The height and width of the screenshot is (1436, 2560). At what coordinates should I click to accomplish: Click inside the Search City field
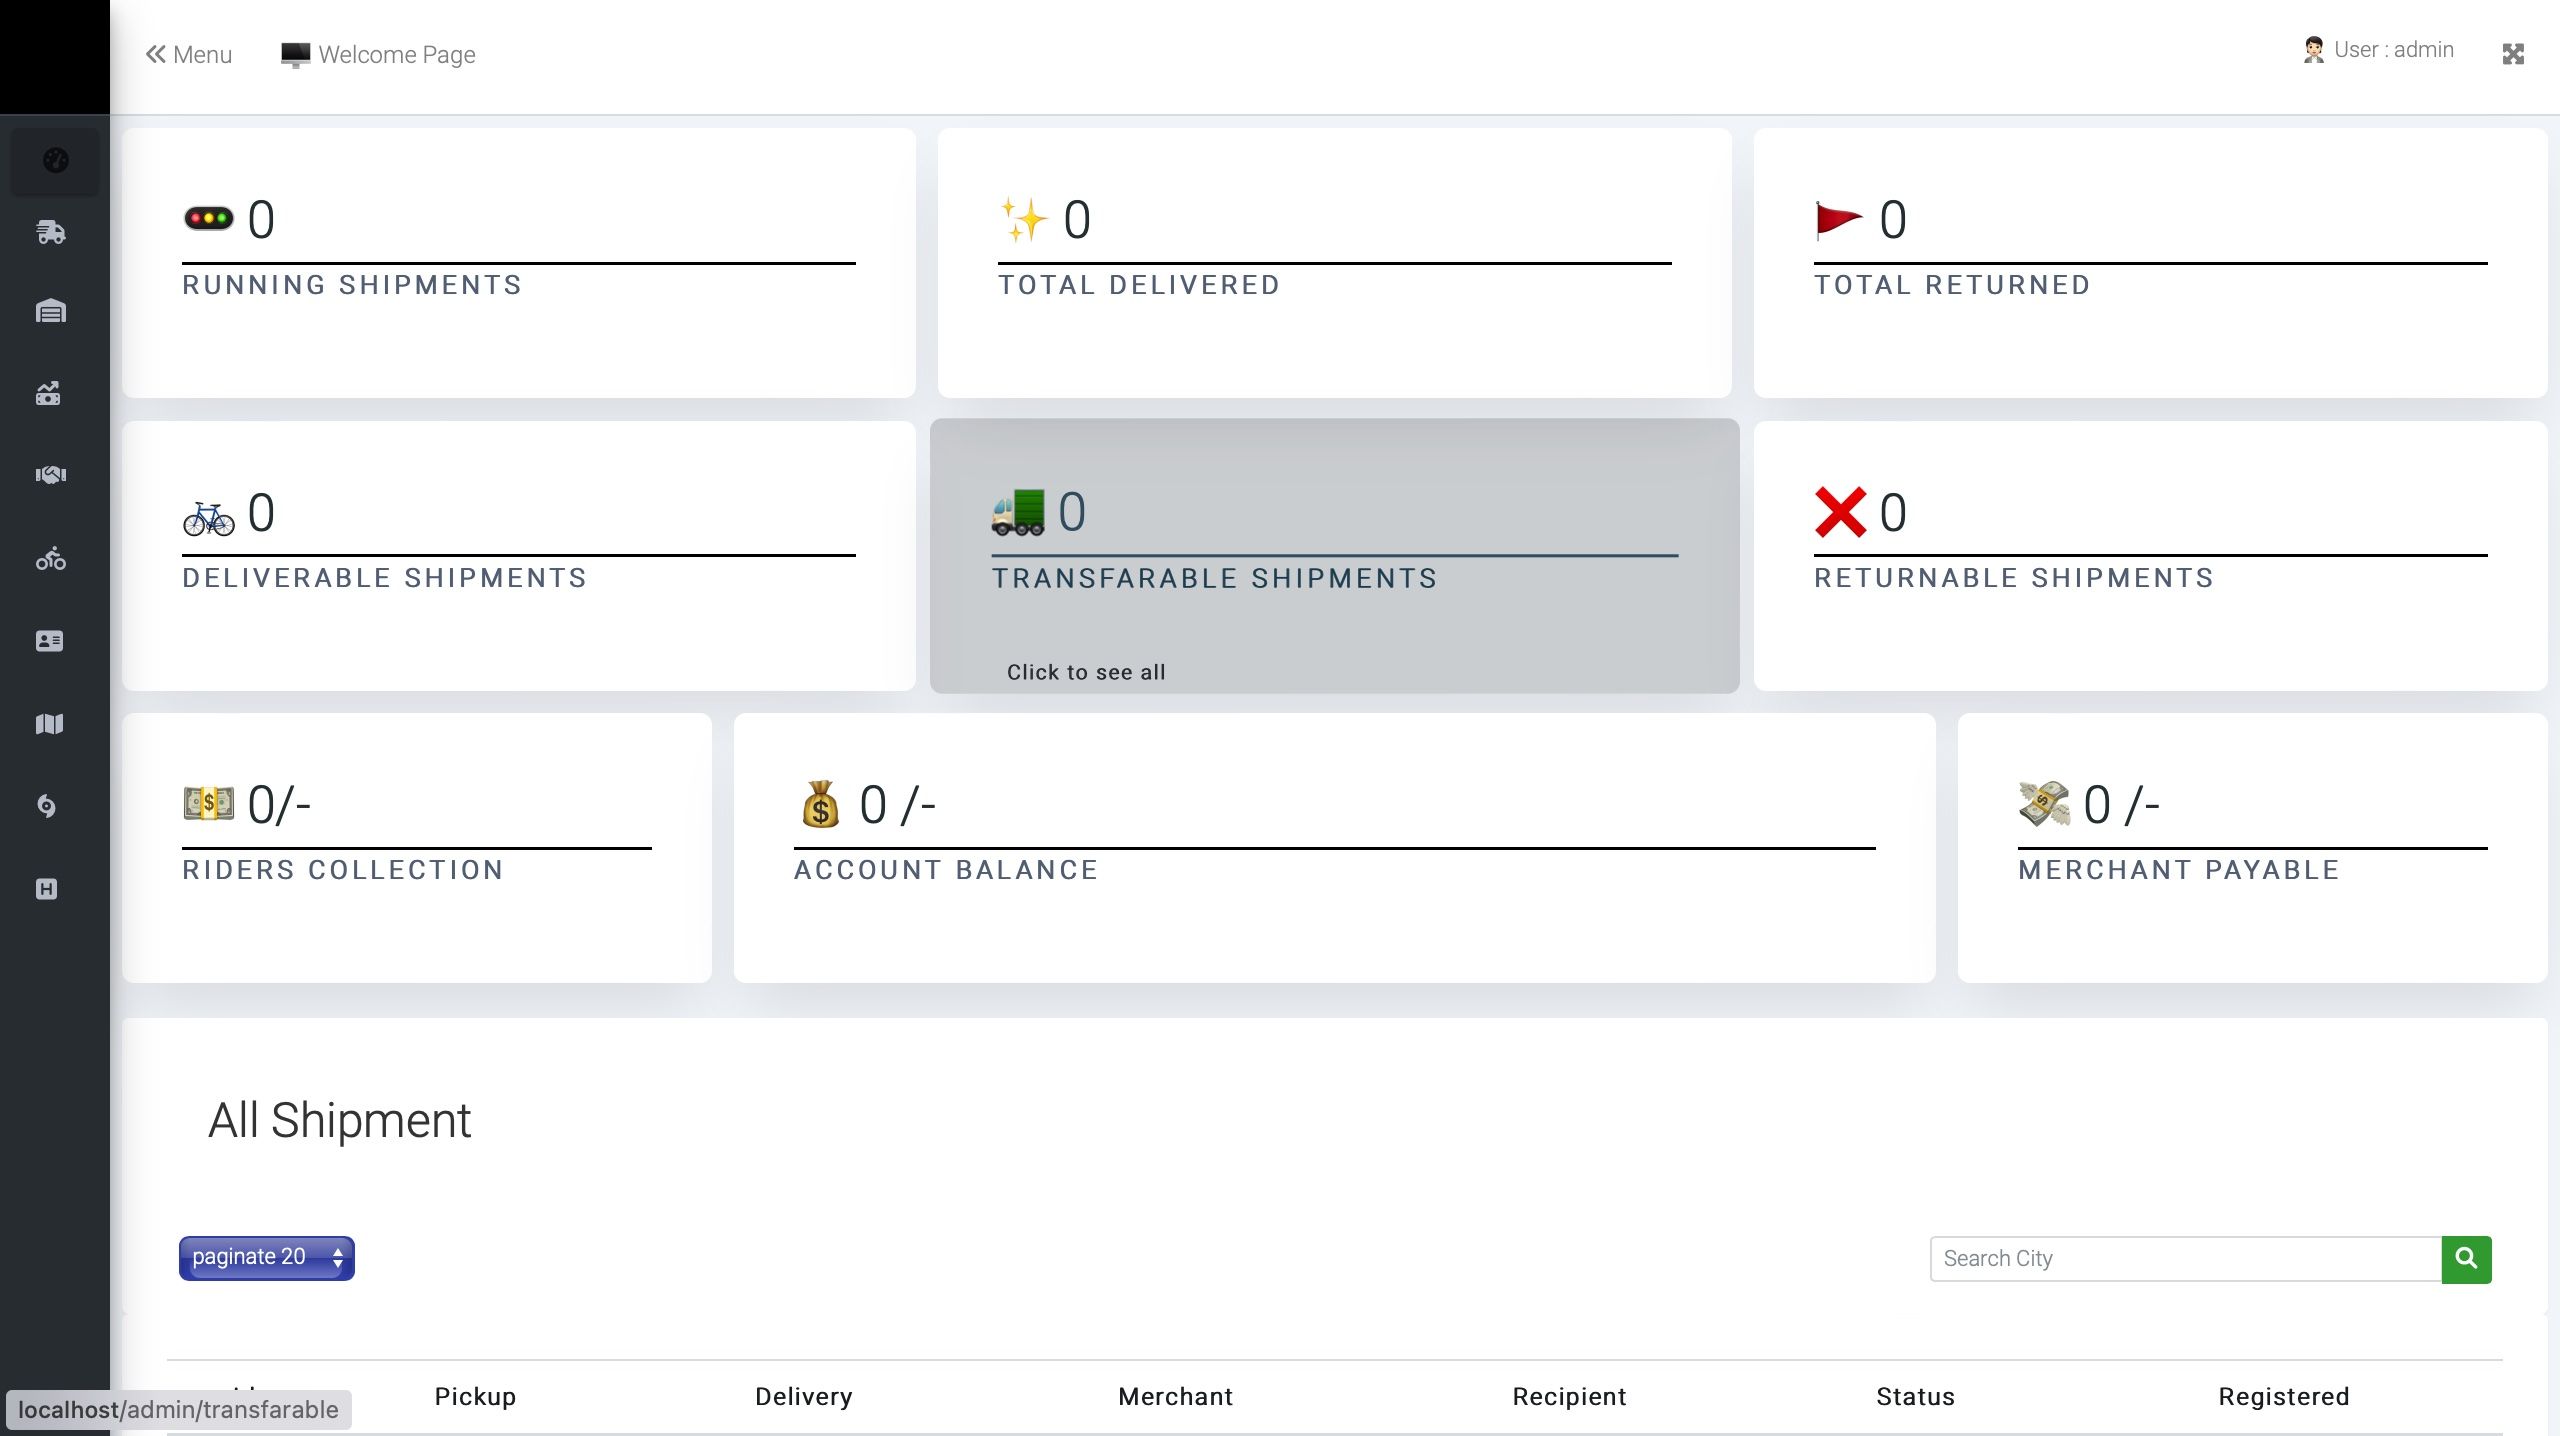pyautogui.click(x=2184, y=1259)
